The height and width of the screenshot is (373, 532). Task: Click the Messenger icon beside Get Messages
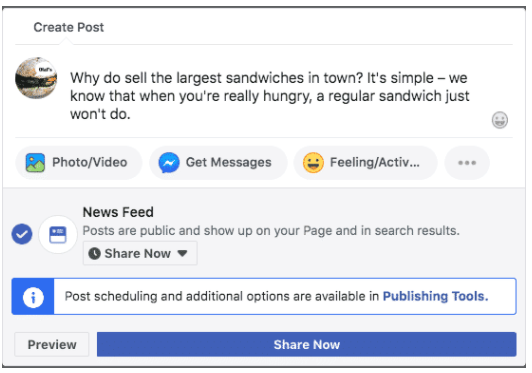pos(169,163)
